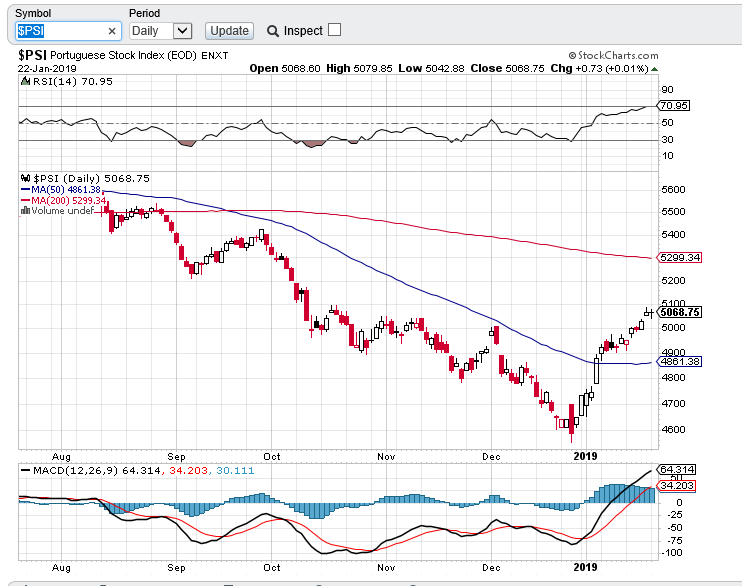Click the candlestick icon beside $PSI (Daily)
This screenshot has height=586, width=742.
coord(26,178)
